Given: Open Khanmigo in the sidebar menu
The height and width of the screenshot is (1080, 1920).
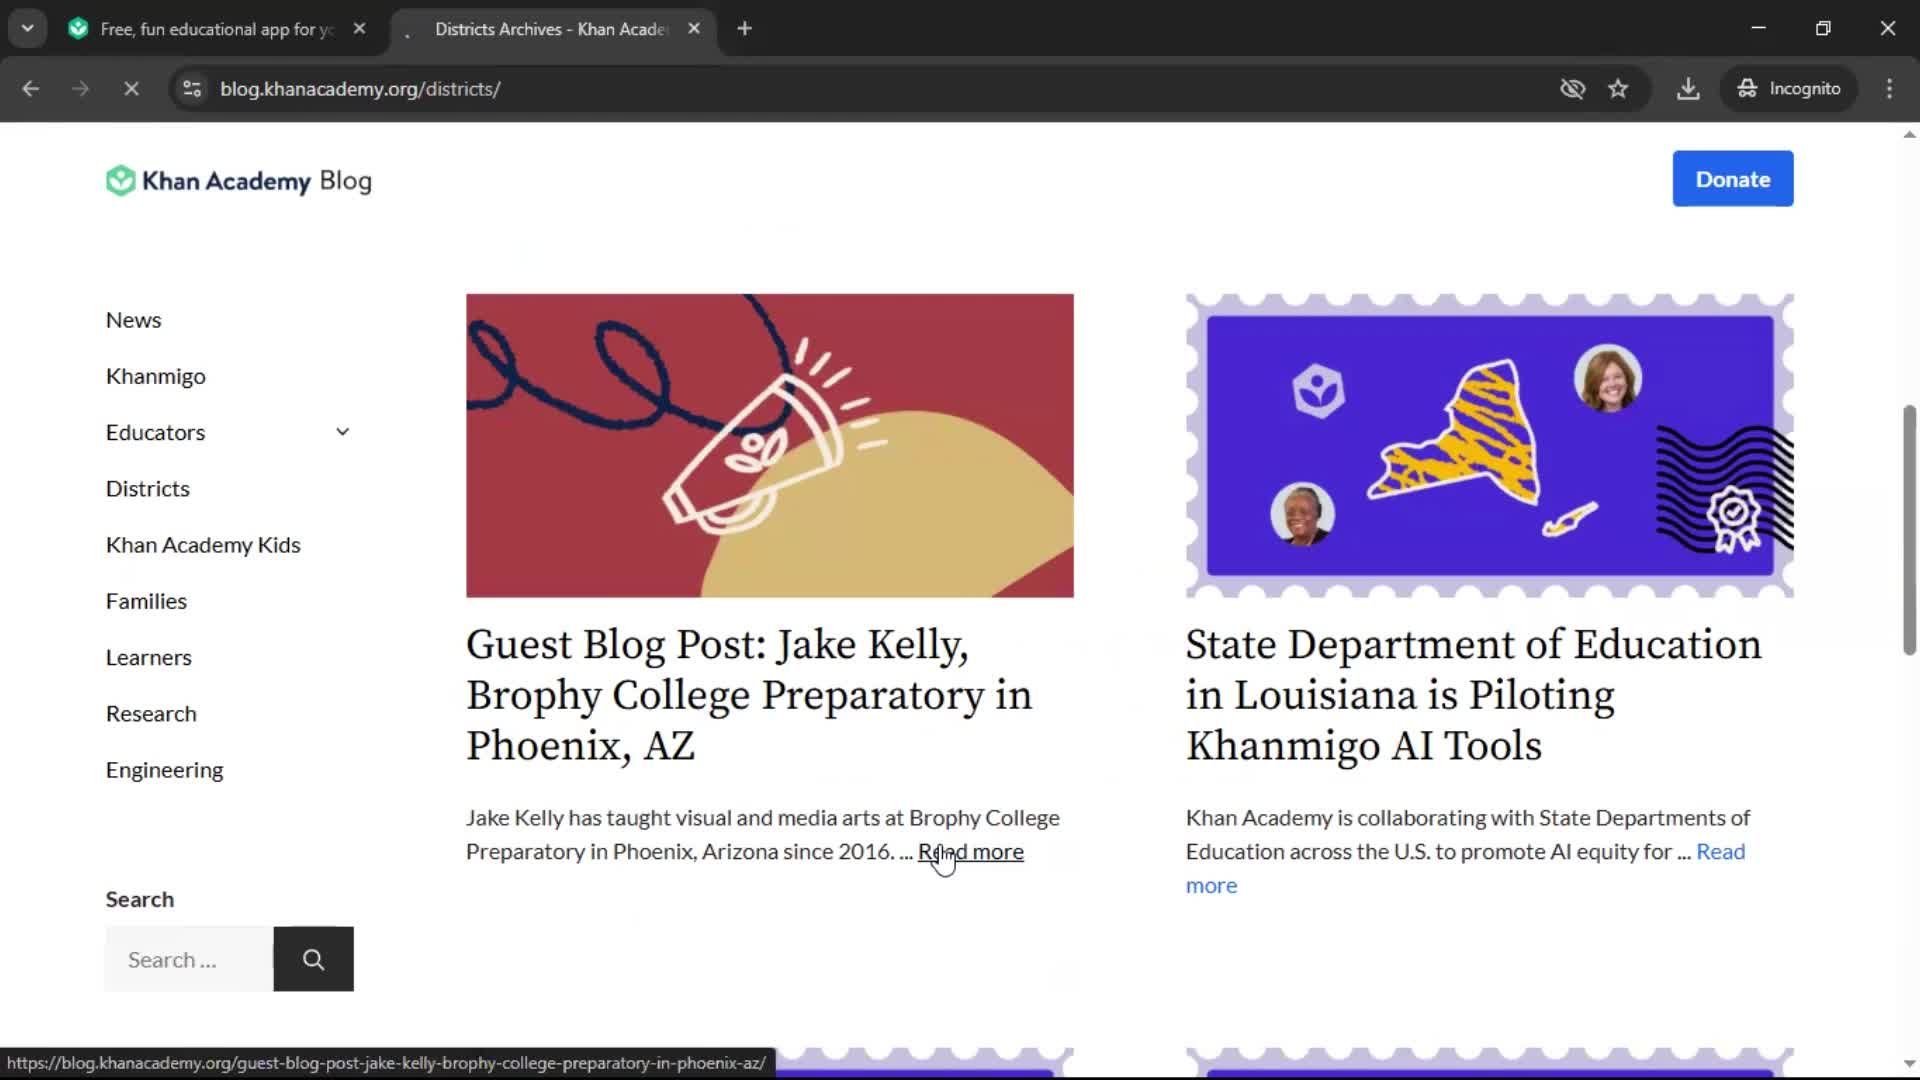Looking at the screenshot, I should [156, 376].
